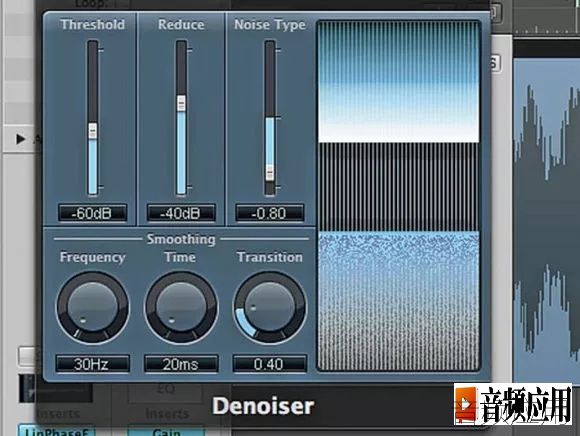
Task: Select the 30Hz Frequency value field
Action: click(x=92, y=364)
